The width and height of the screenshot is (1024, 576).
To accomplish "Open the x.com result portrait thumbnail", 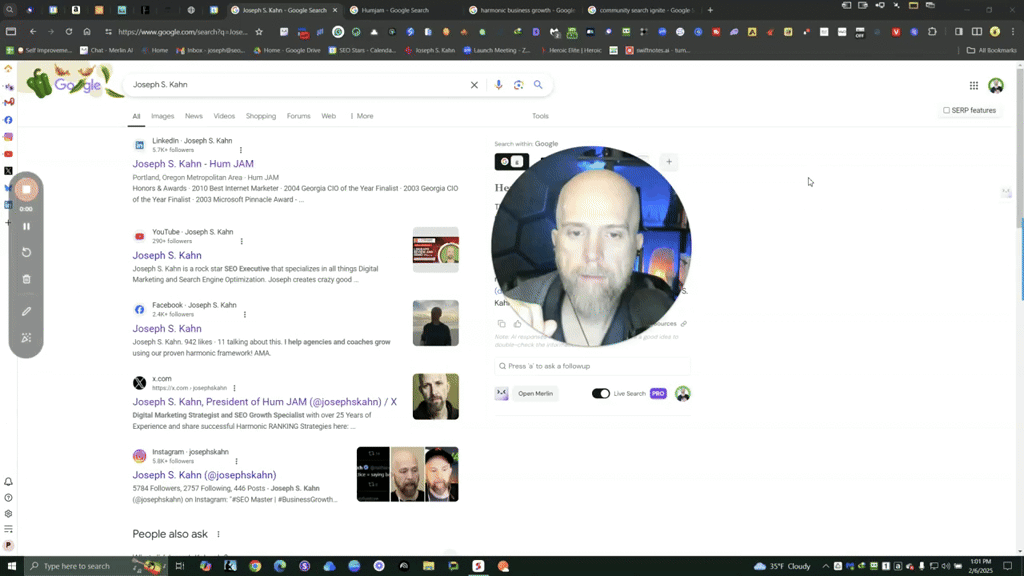I will (436, 396).
